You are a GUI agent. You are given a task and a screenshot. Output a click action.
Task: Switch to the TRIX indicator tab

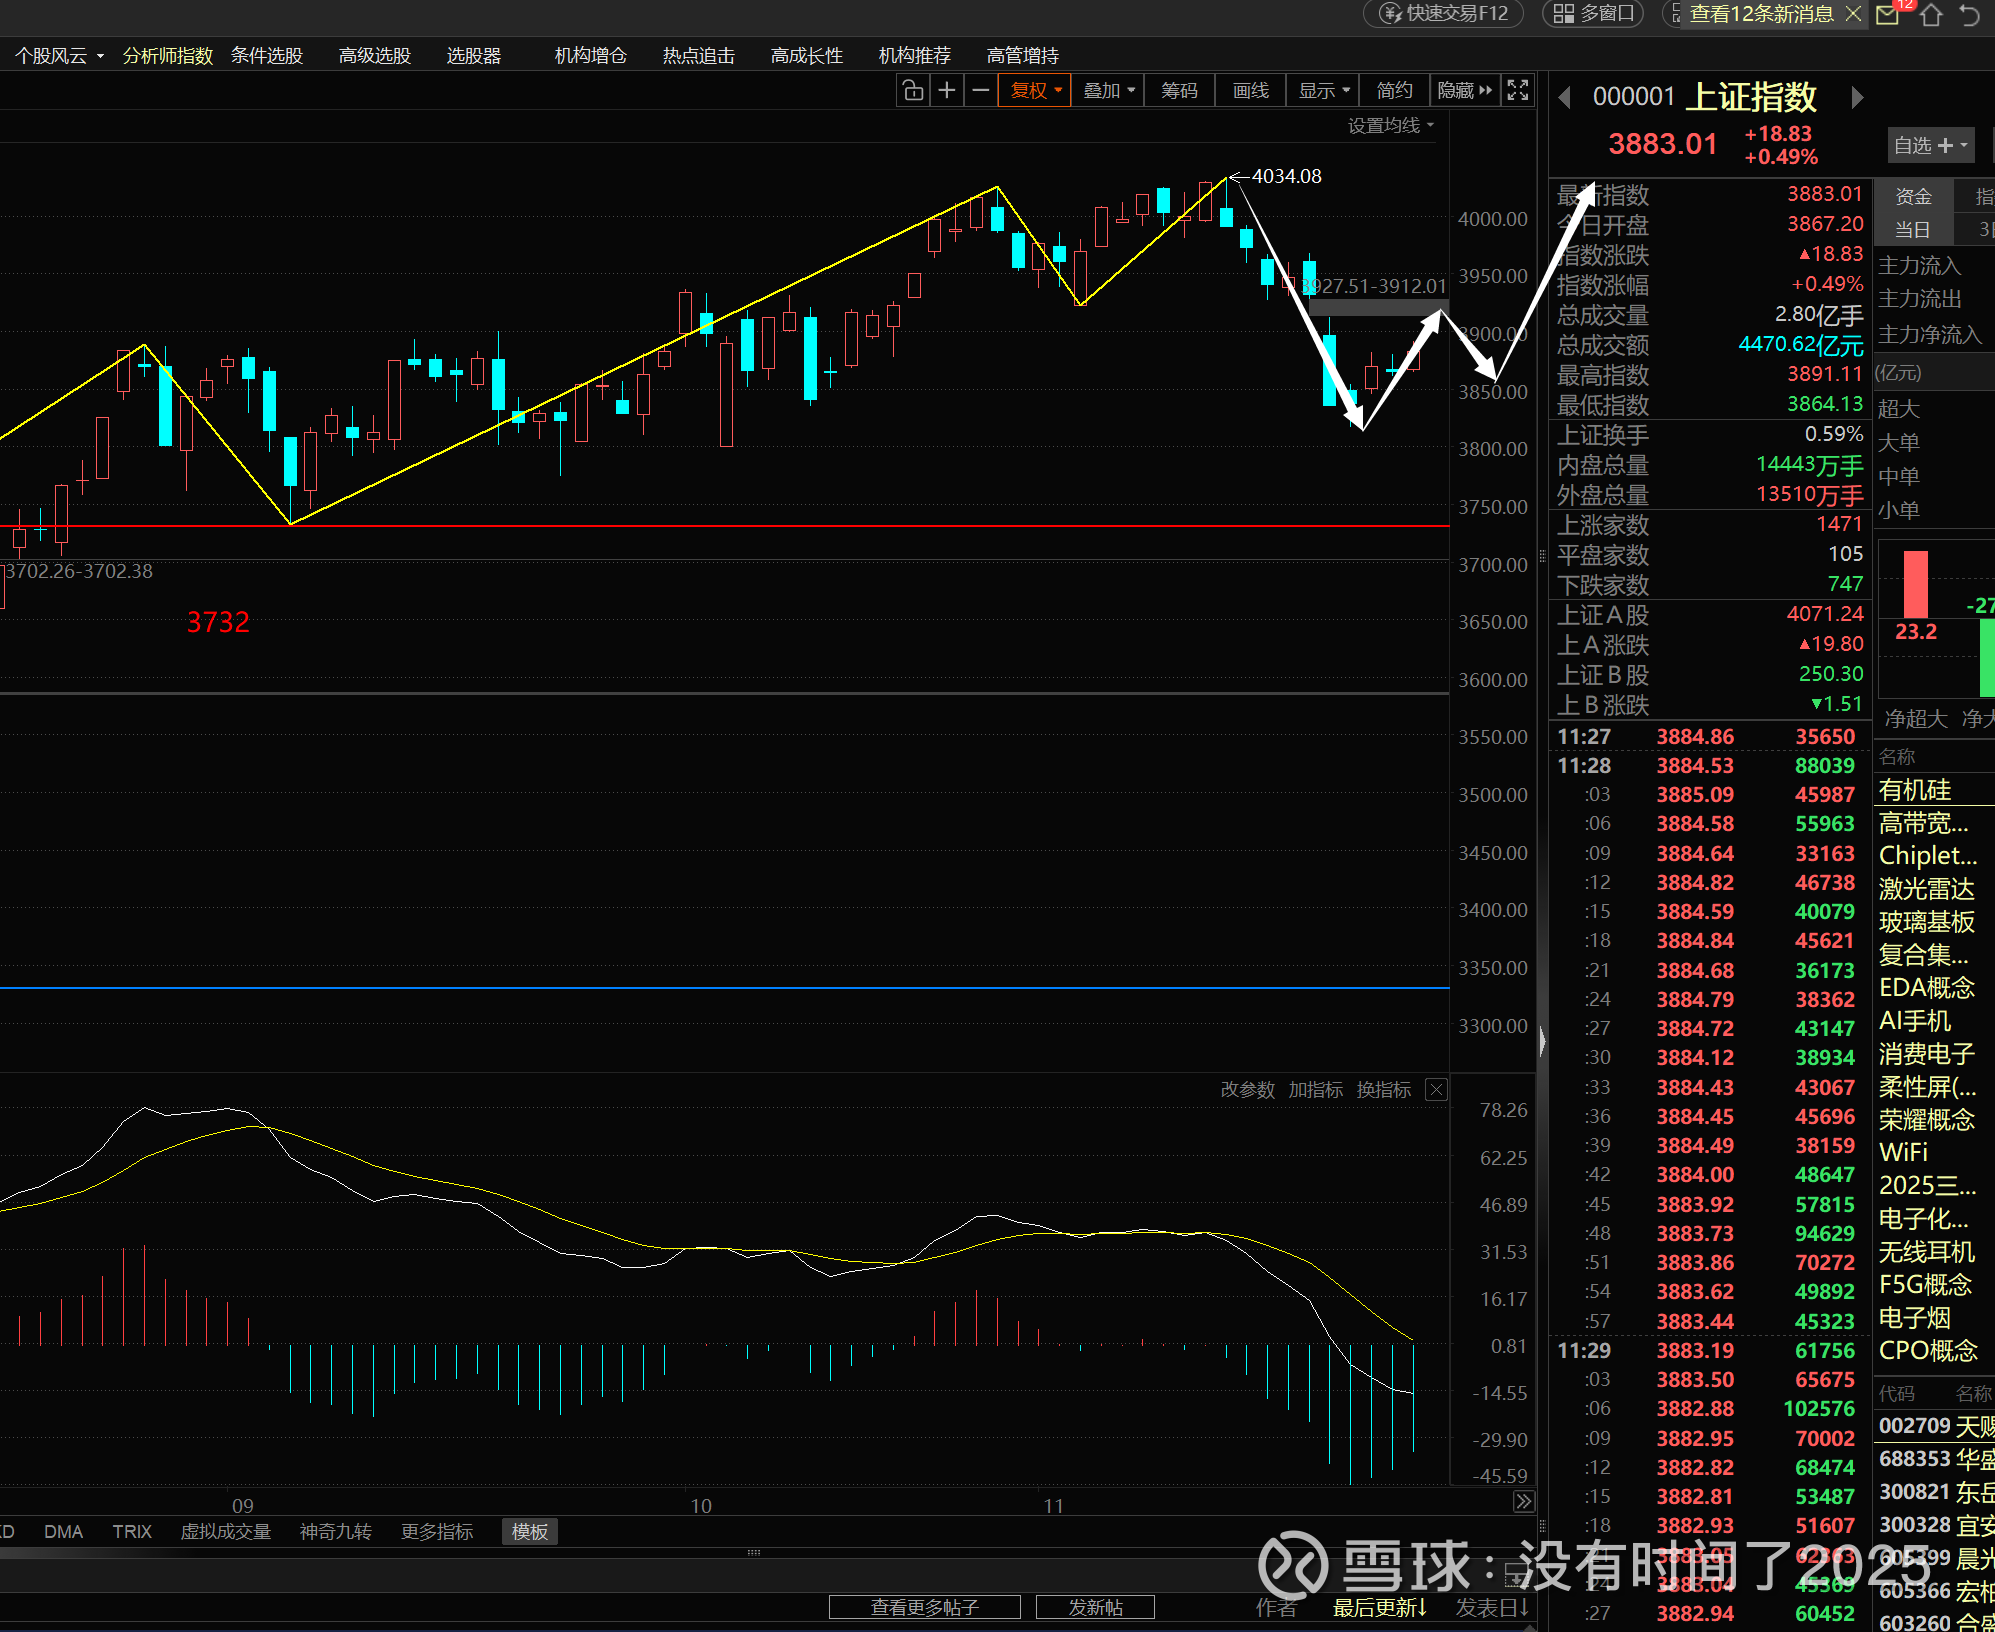132,1532
